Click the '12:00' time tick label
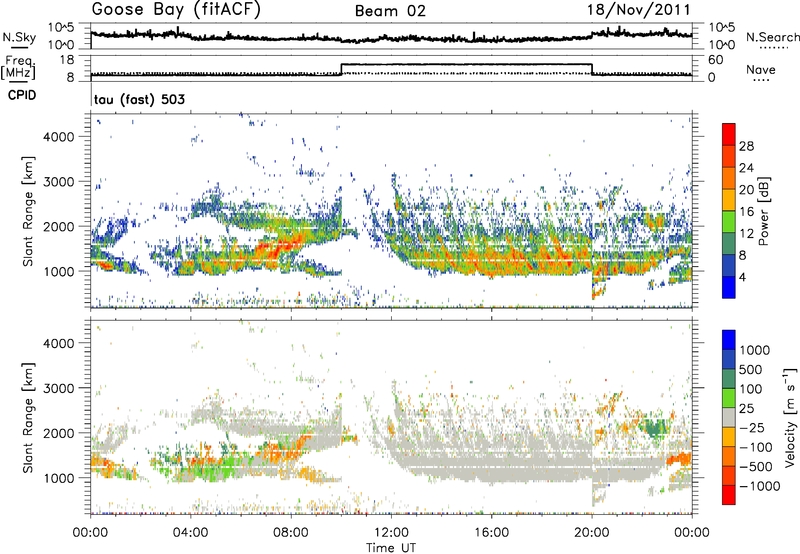Screen dimensions: 800x554 click(391, 533)
